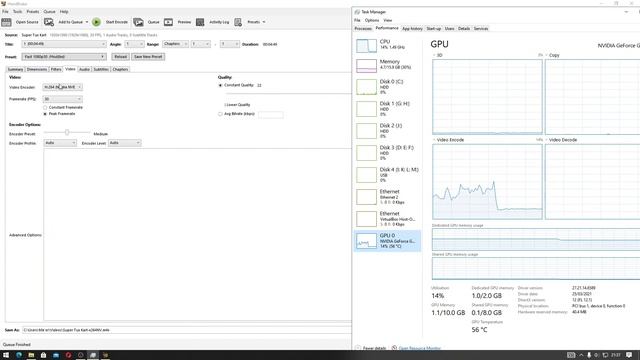640x360 pixels.
Task: Select the Peak Framerate radio button
Action: pyautogui.click(x=45, y=114)
